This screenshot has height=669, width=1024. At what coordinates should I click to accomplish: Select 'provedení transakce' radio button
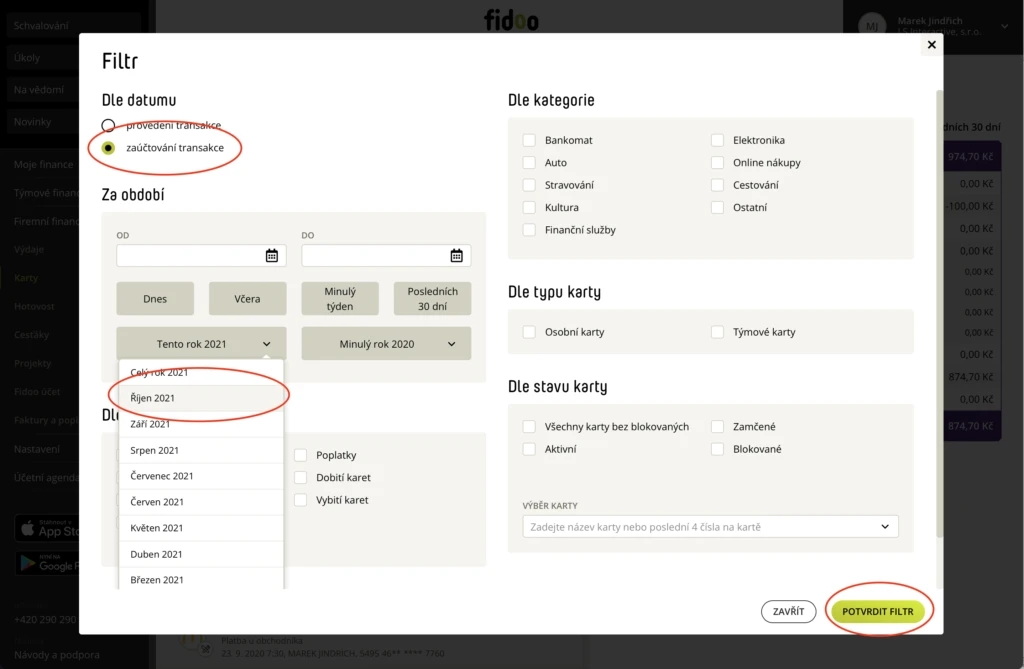coord(108,125)
